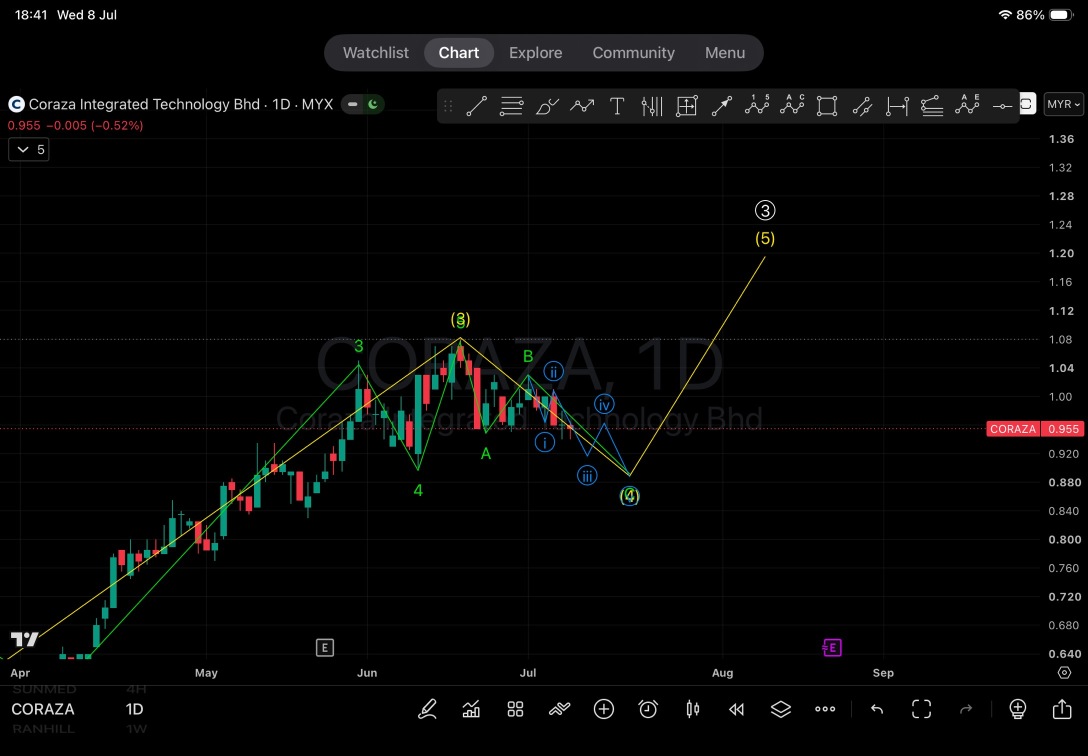Click the price change text −0.005 (−0.52%)

pyautogui.click(x=94, y=126)
